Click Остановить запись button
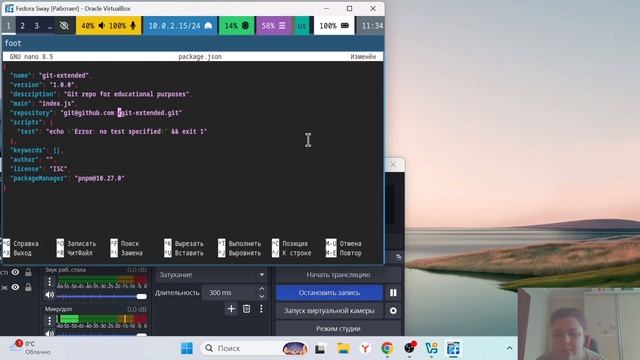The height and width of the screenshot is (360, 640). coord(329,293)
